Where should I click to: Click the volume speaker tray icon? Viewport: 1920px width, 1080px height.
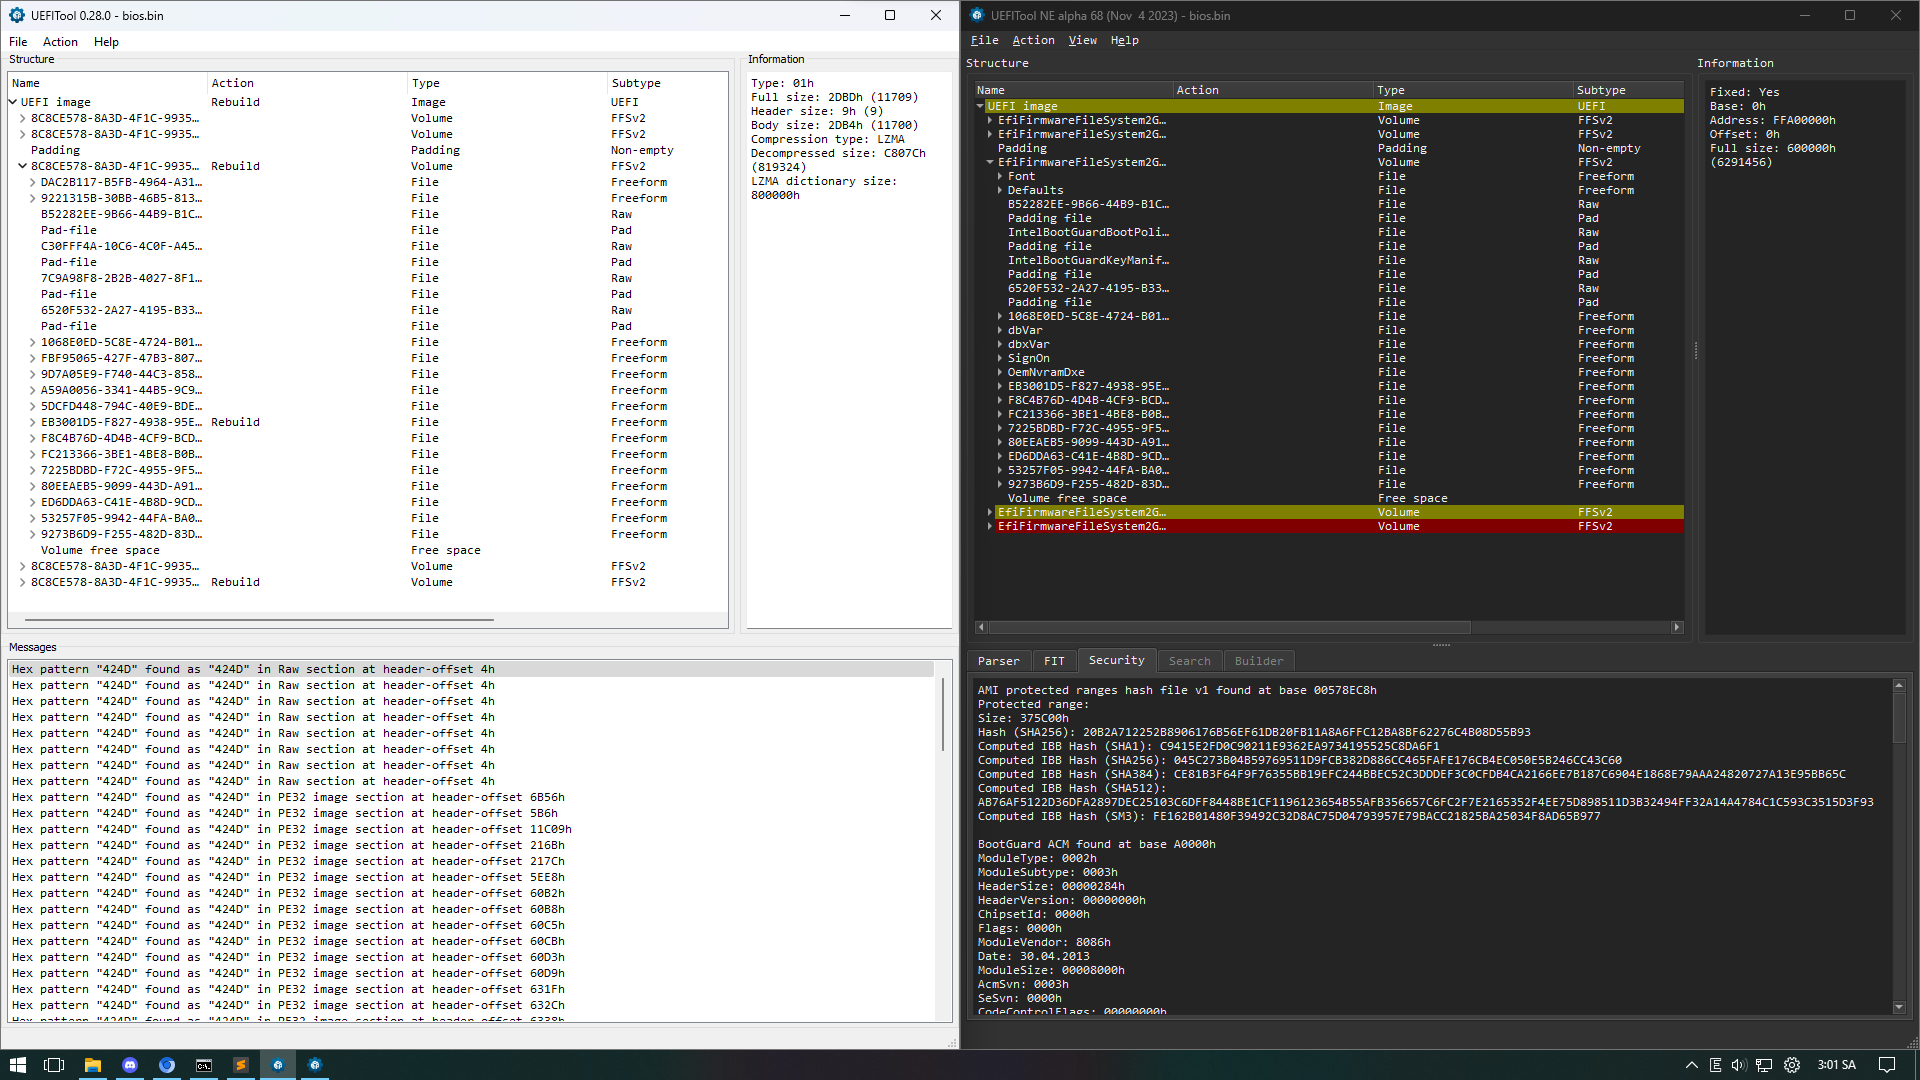pos(1738,1065)
